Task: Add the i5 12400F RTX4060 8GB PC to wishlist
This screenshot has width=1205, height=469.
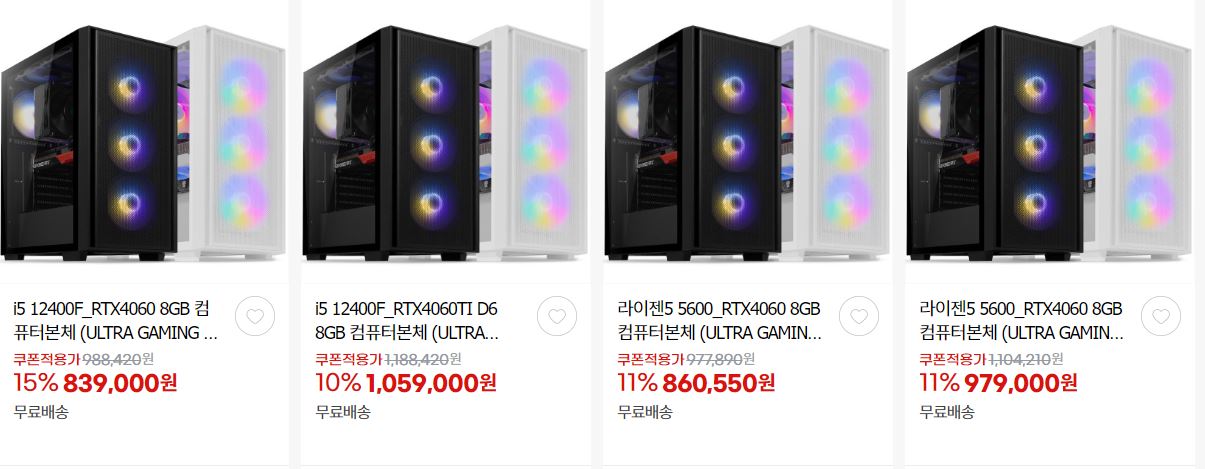Action: (255, 316)
